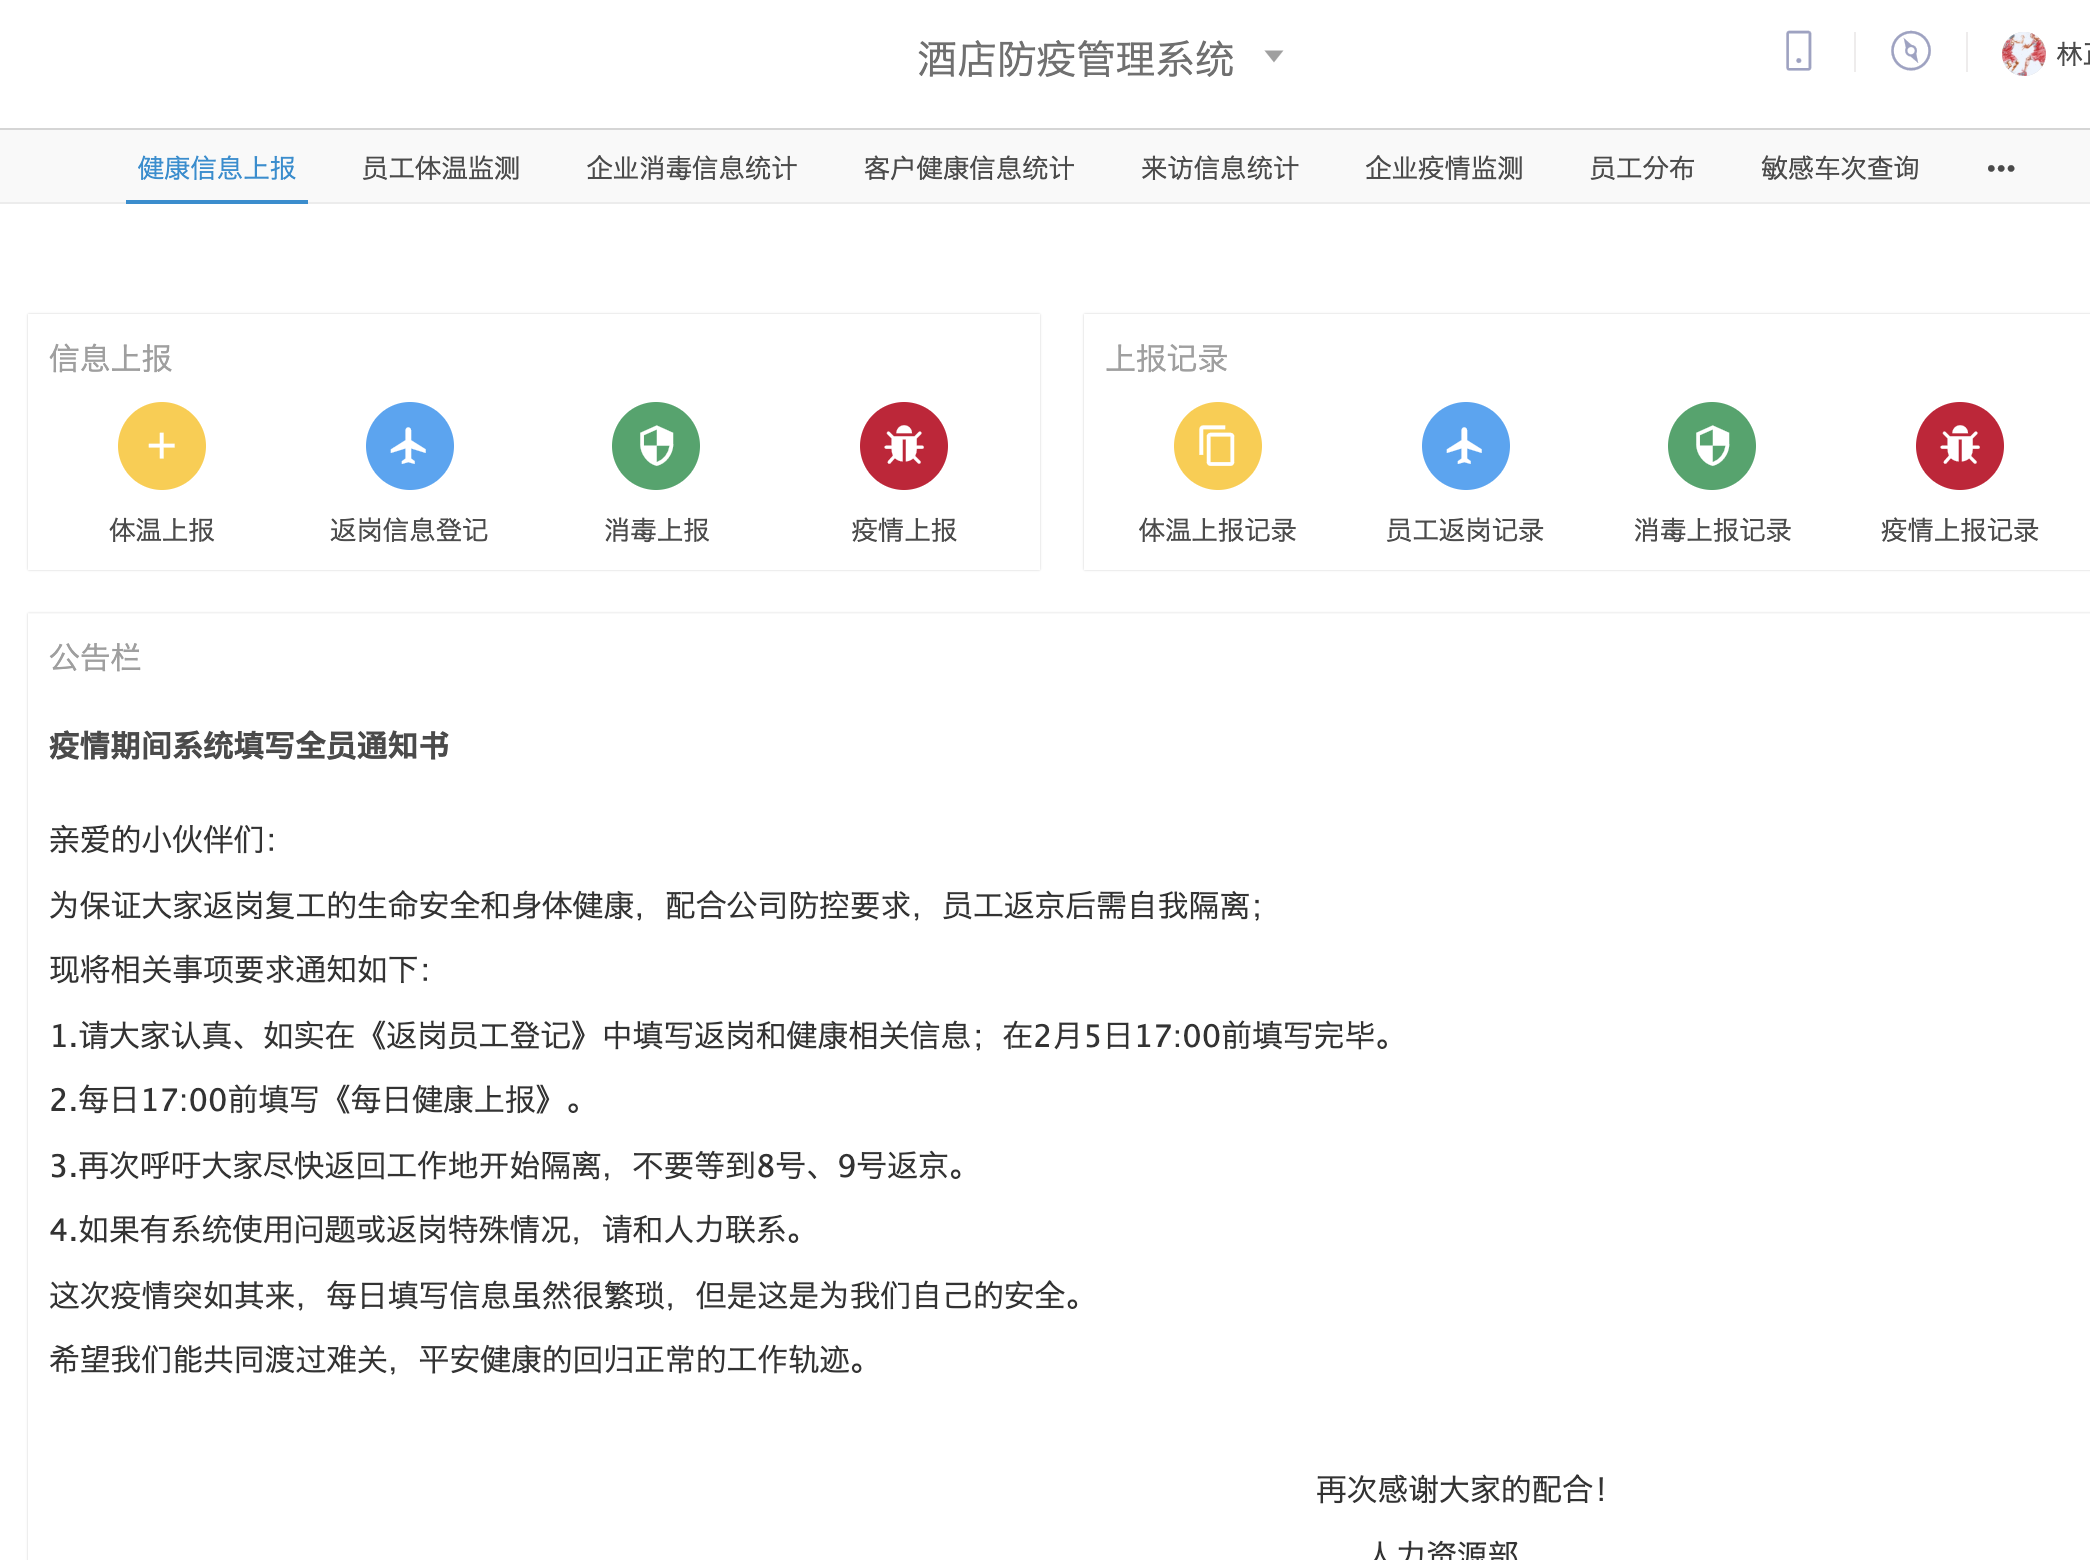The height and width of the screenshot is (1560, 2090).
Task: Open the red bug 疫情上报 icon
Action: 904,446
